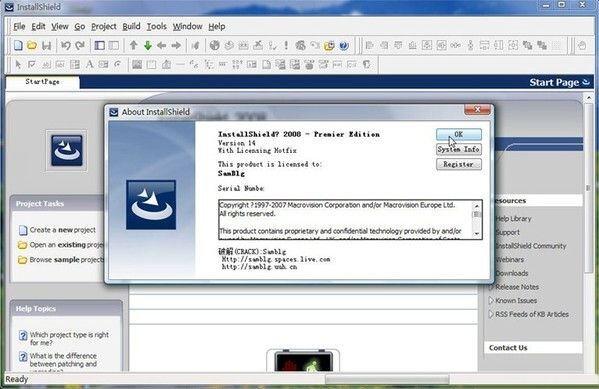Open Which project type is right for me topic
The image size is (599, 389).
[69, 339]
